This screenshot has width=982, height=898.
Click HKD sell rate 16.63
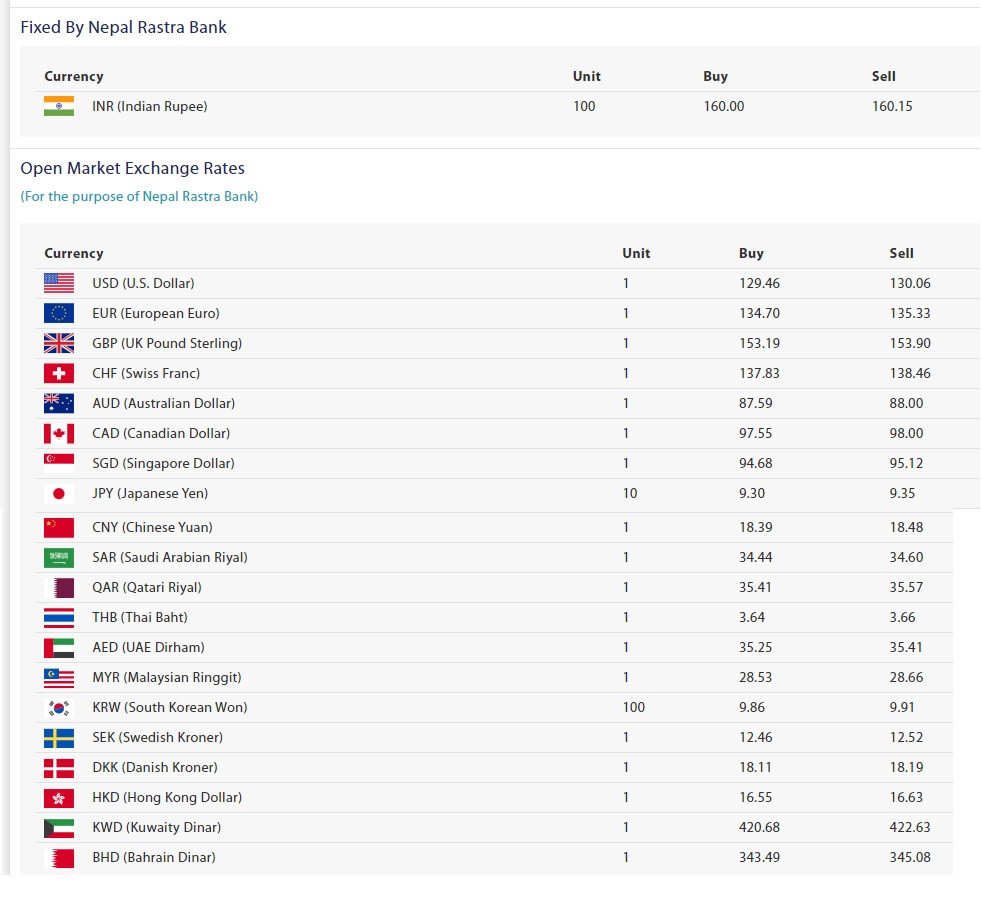906,798
